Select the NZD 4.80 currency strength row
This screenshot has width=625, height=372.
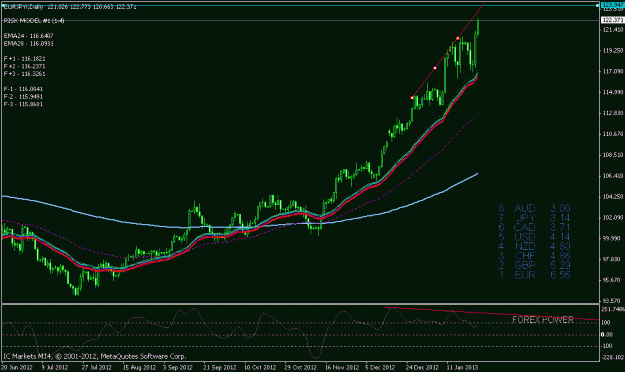(x=534, y=246)
